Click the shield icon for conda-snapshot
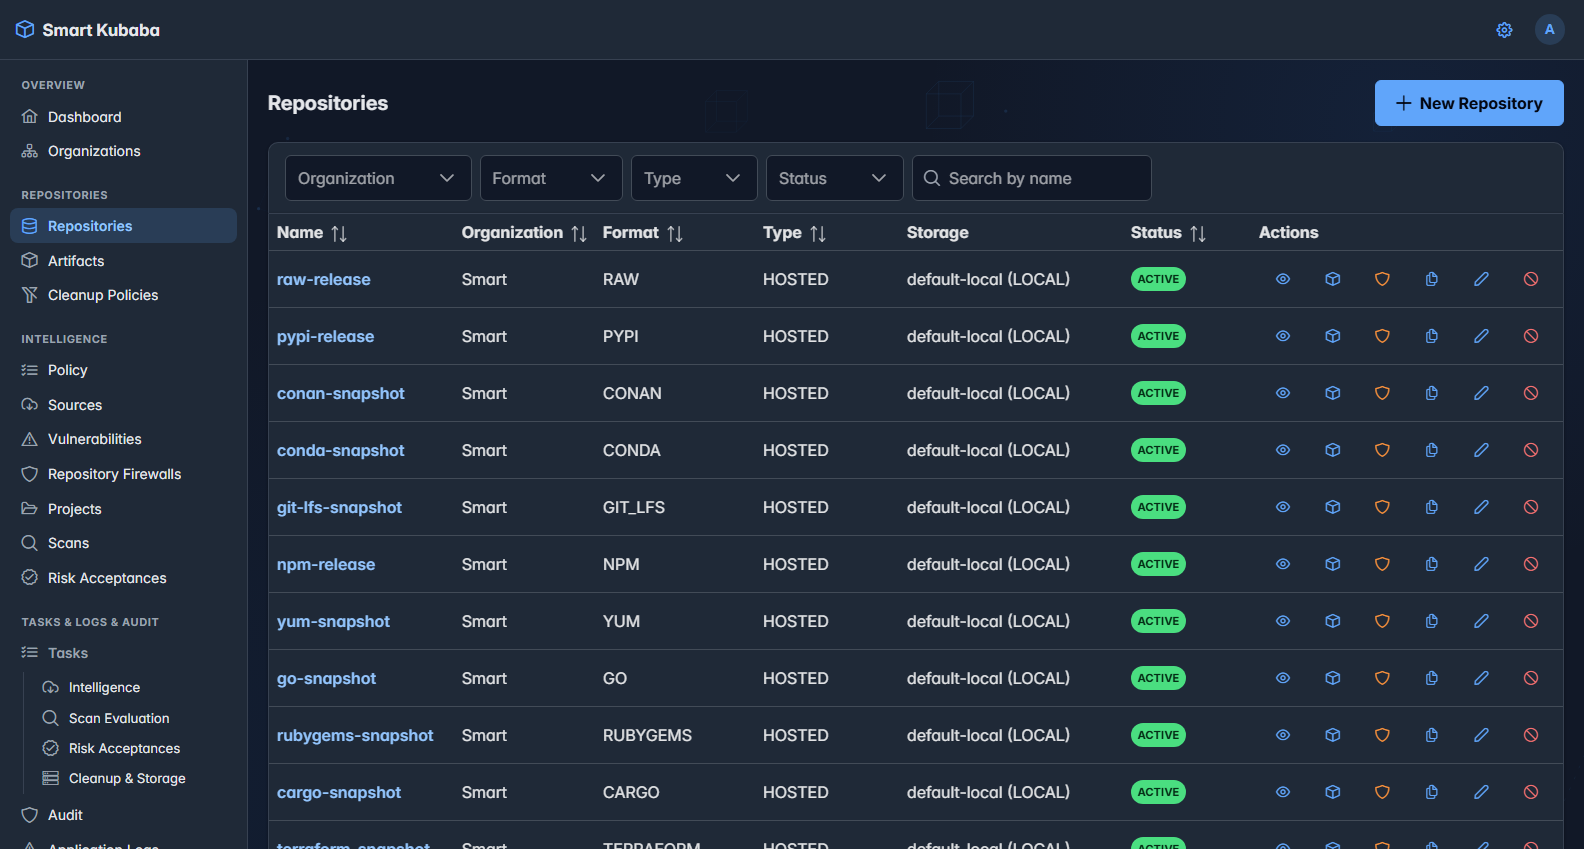 click(1382, 450)
